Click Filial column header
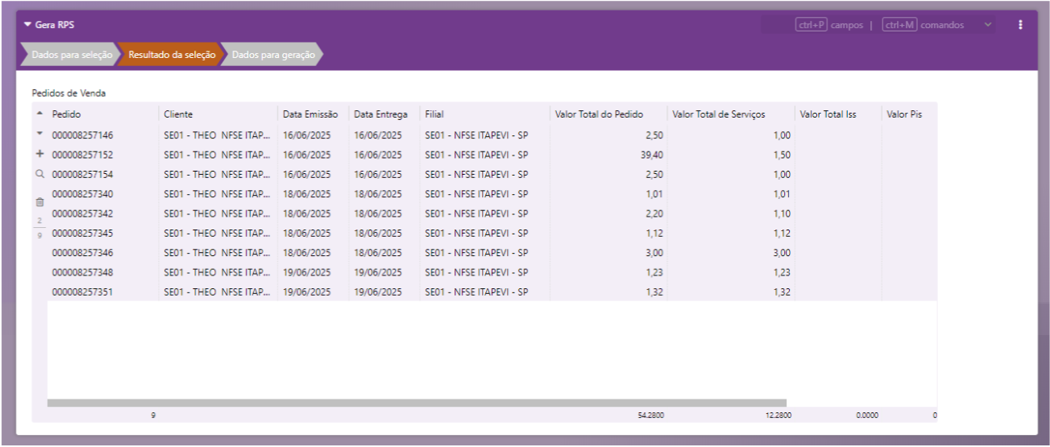This screenshot has width=1050, height=447. coord(434,114)
